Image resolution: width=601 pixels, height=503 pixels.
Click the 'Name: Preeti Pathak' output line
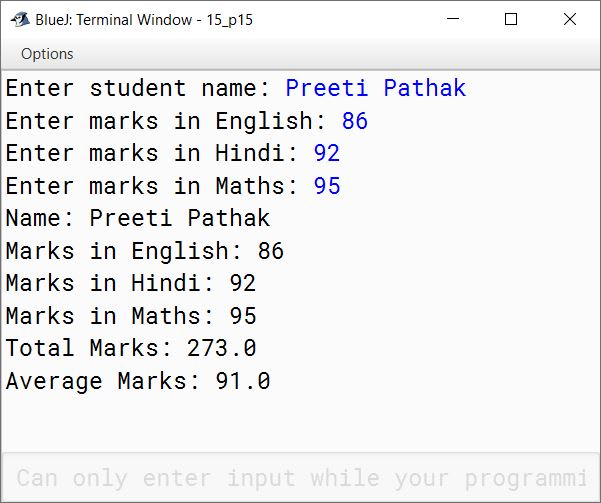[x=138, y=219]
